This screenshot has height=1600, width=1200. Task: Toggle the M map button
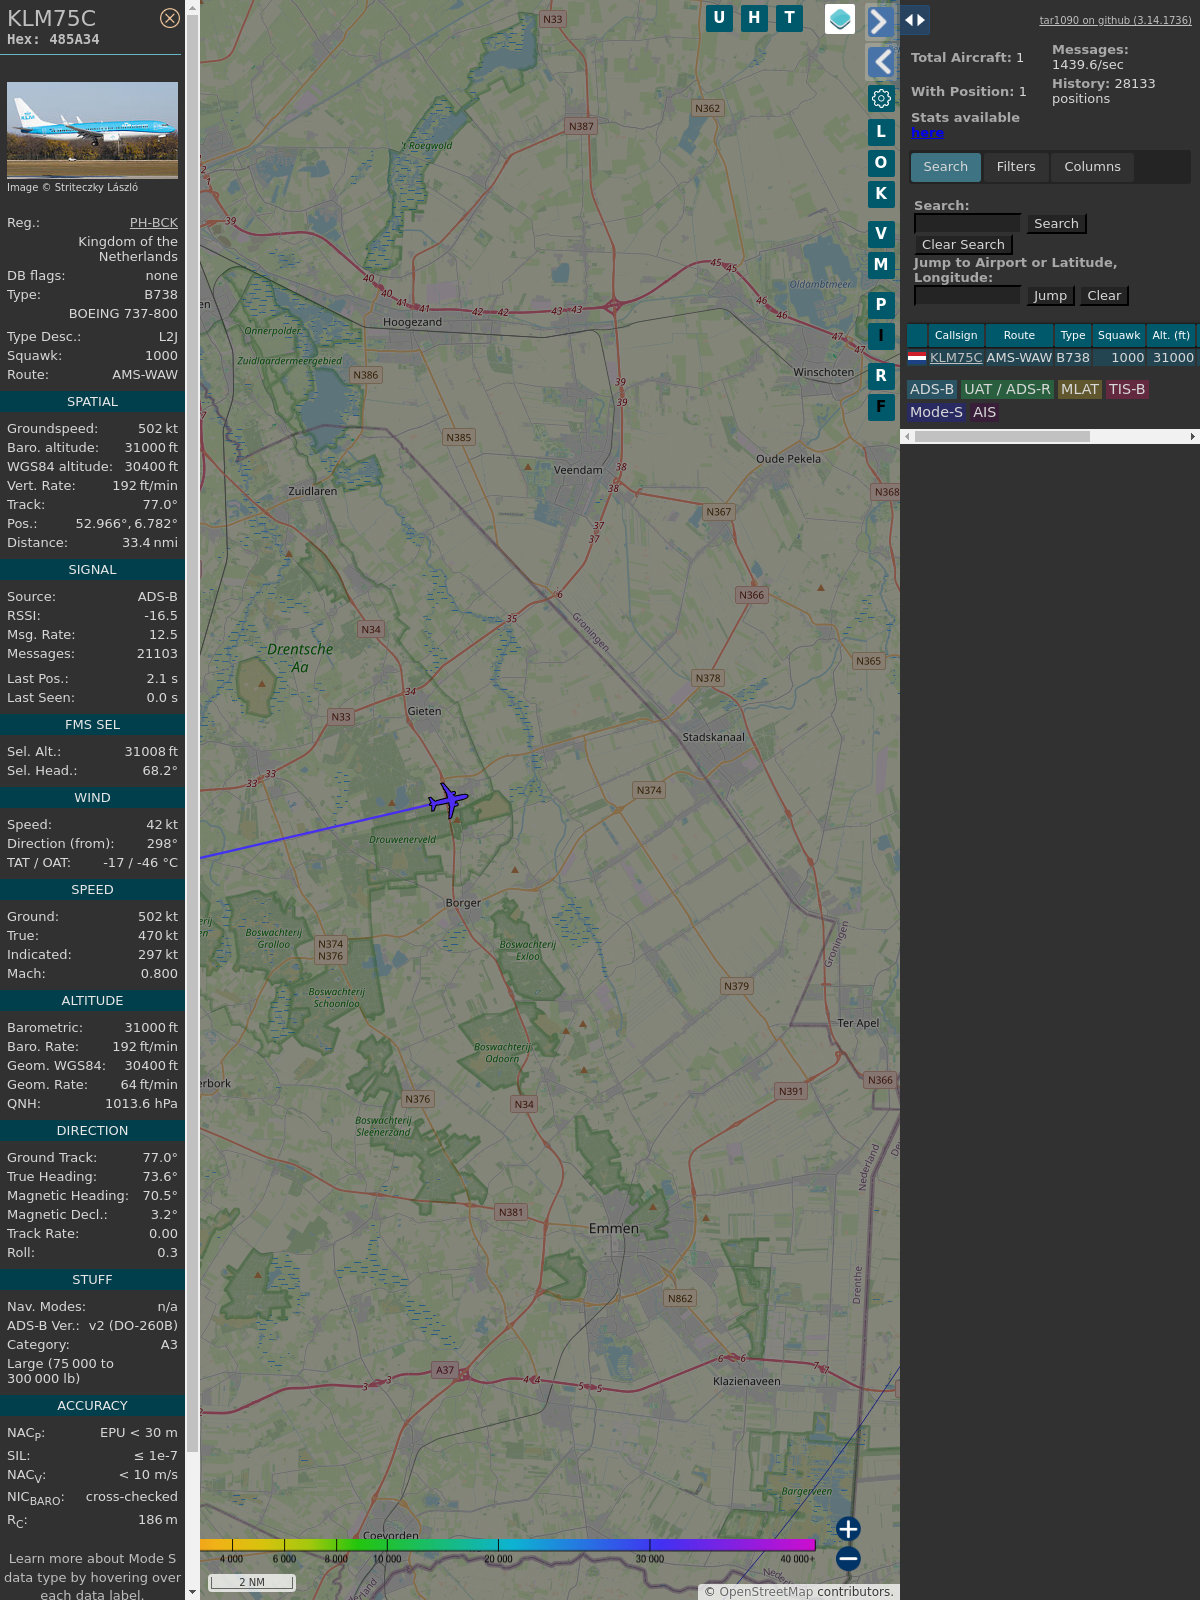coord(881,265)
